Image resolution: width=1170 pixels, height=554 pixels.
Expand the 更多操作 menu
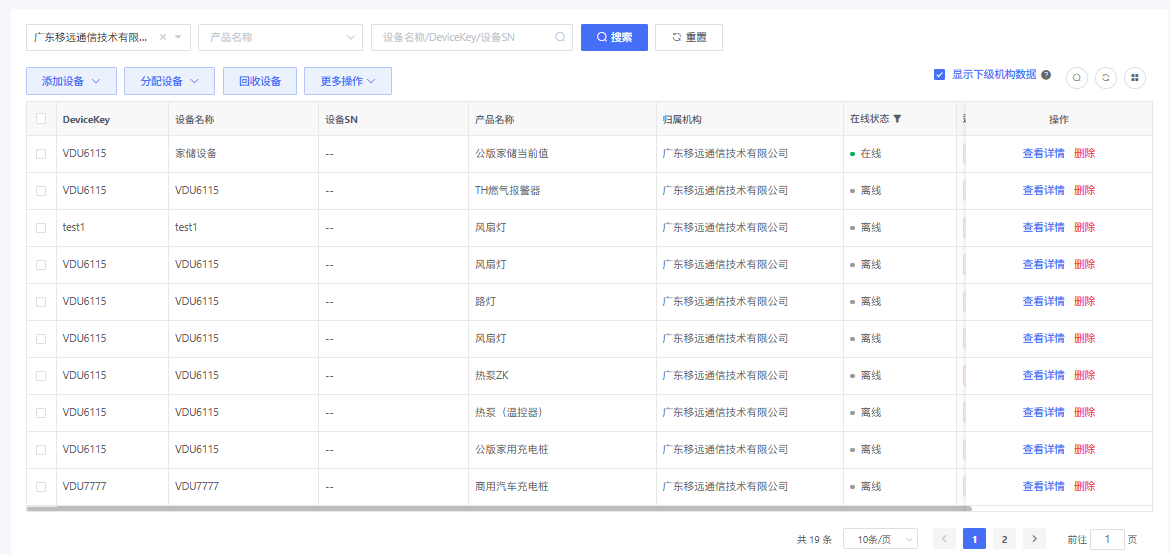348,81
